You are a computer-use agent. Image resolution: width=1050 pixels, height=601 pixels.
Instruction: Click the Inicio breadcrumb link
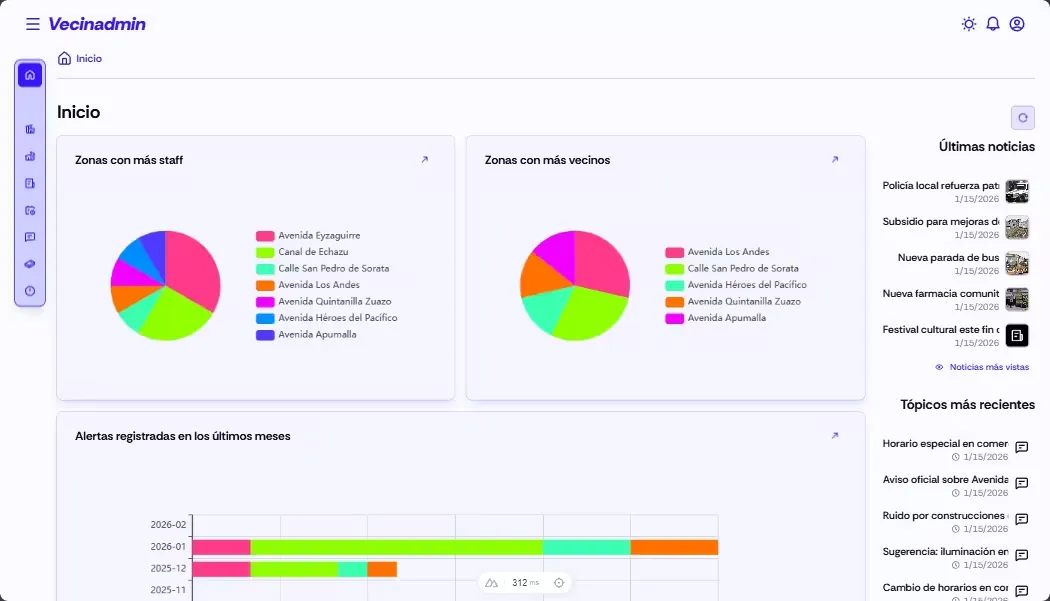tap(89, 59)
